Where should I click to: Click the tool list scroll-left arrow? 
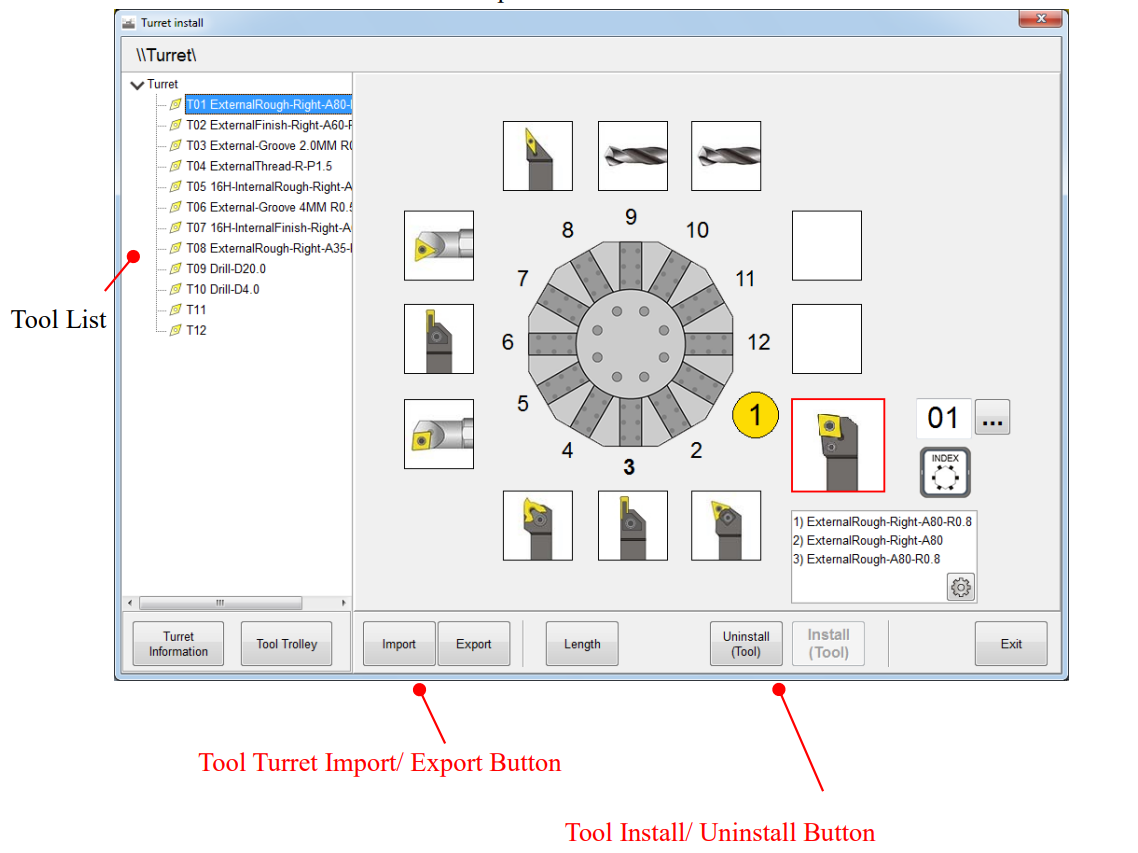coord(130,603)
